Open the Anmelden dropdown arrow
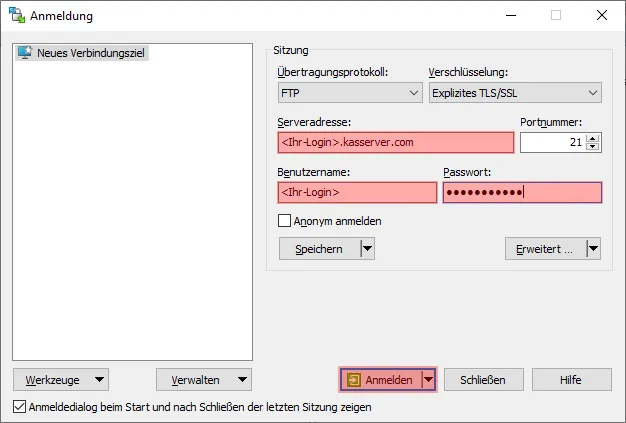 (428, 380)
